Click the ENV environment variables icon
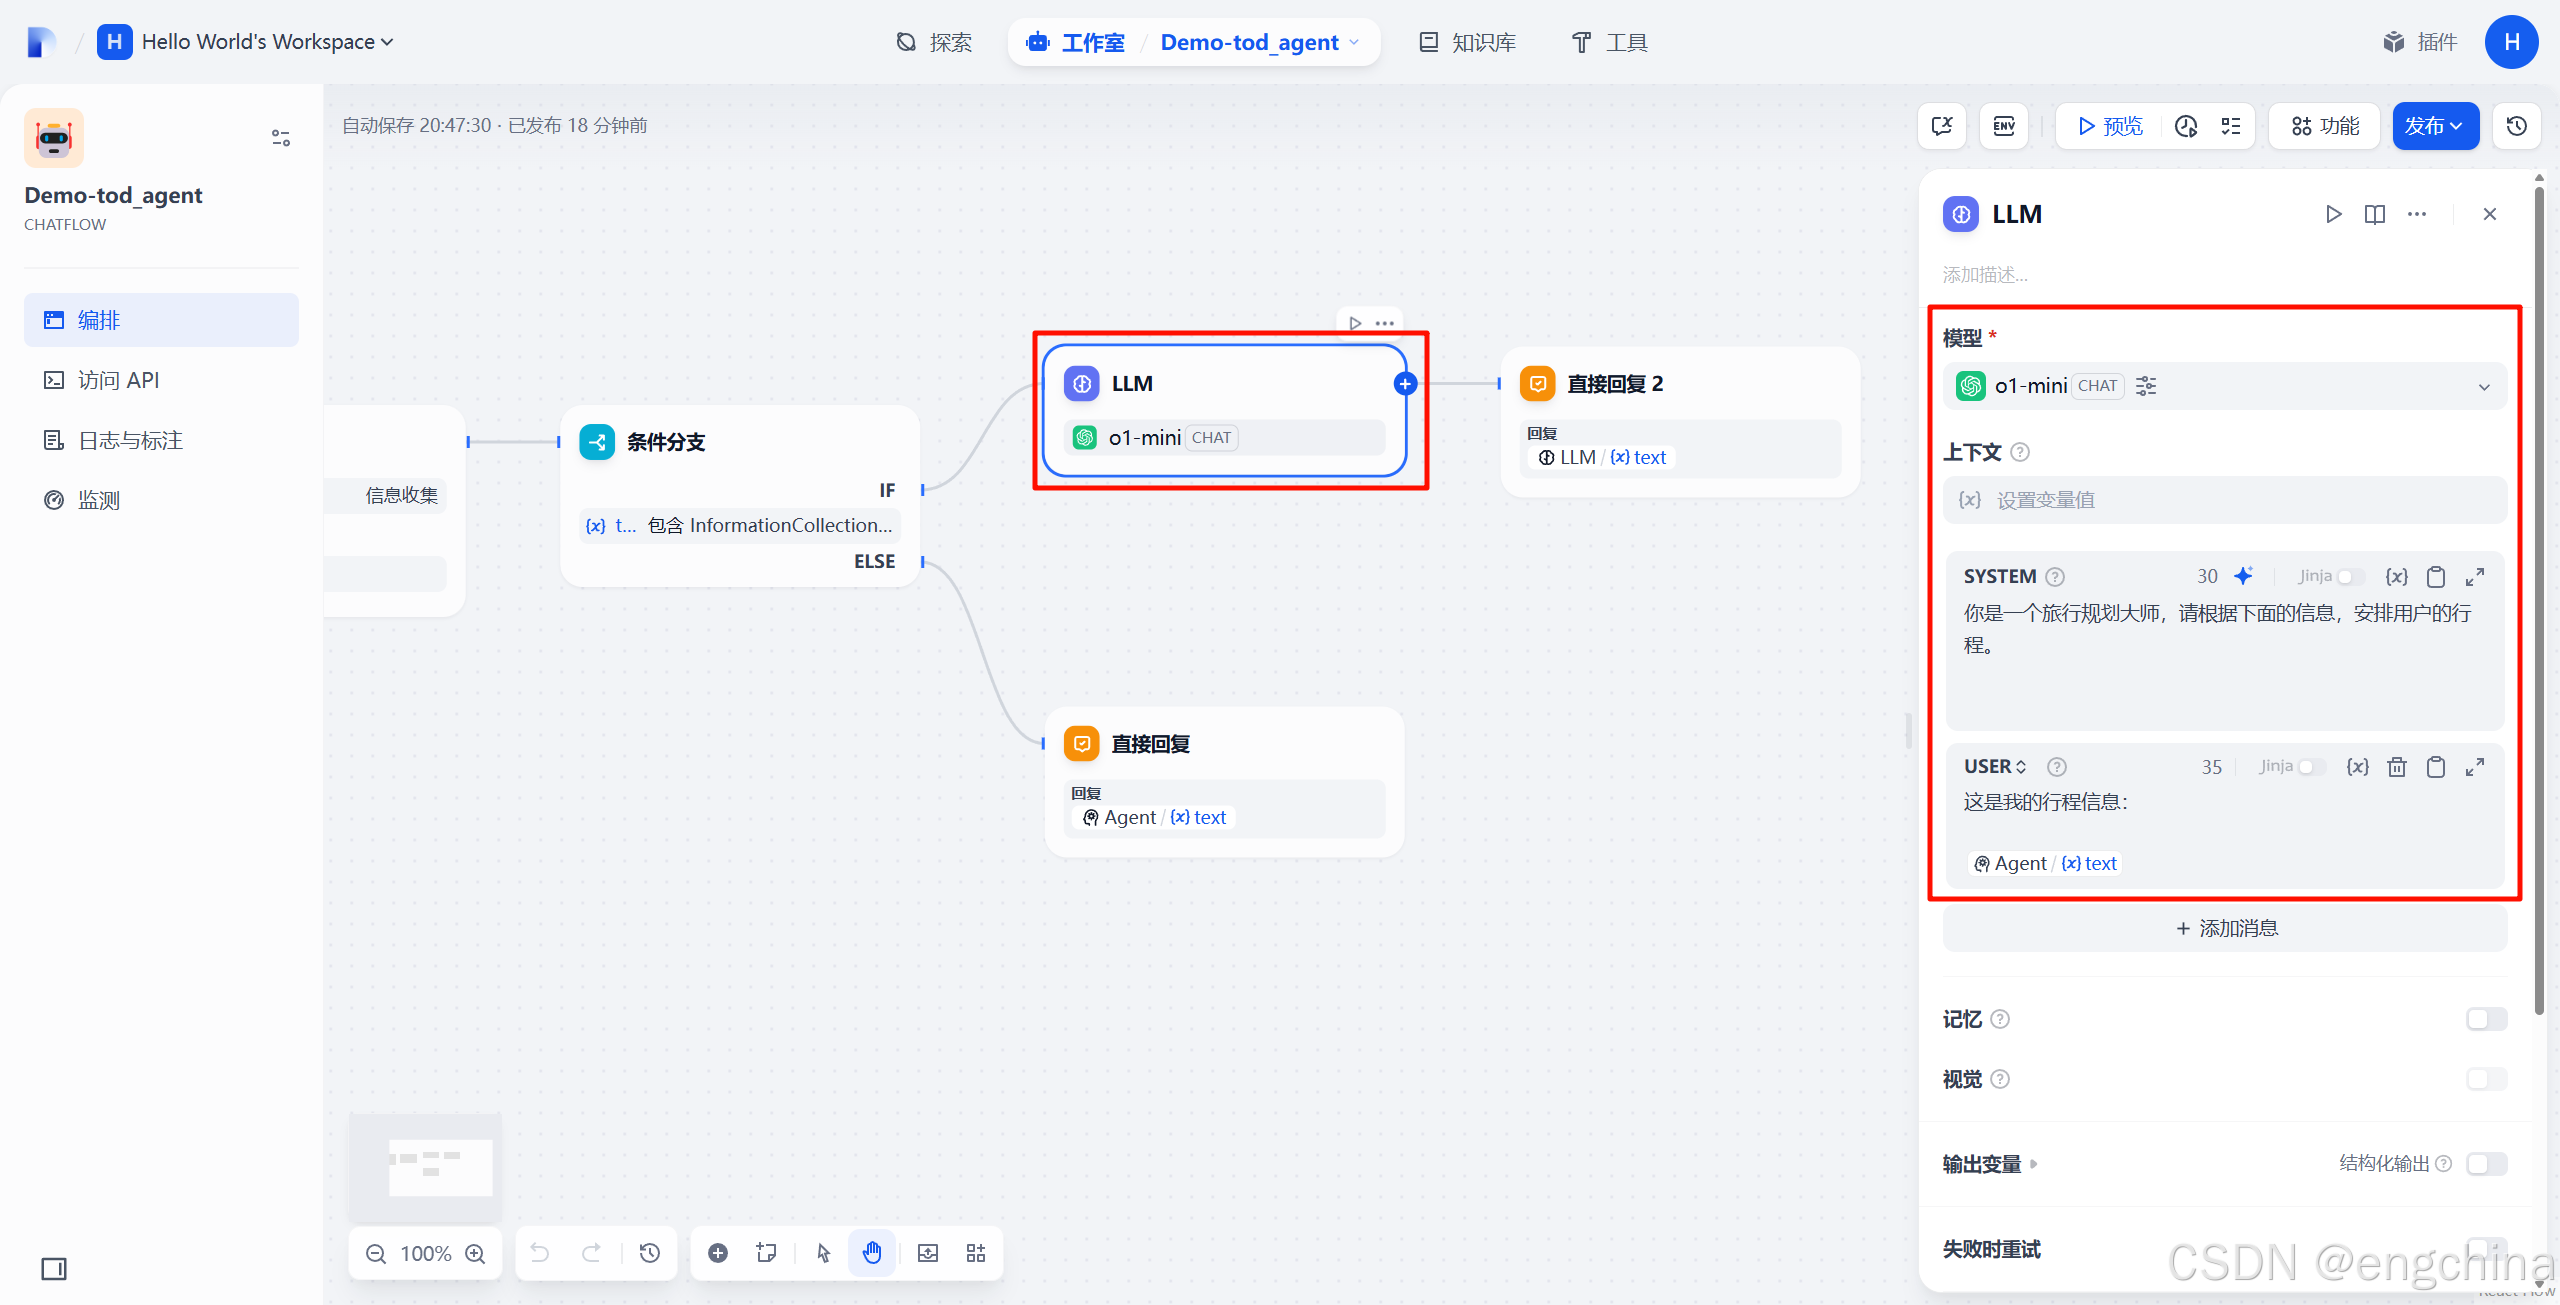Screen dimensions: 2560x1305 pos(2004,126)
